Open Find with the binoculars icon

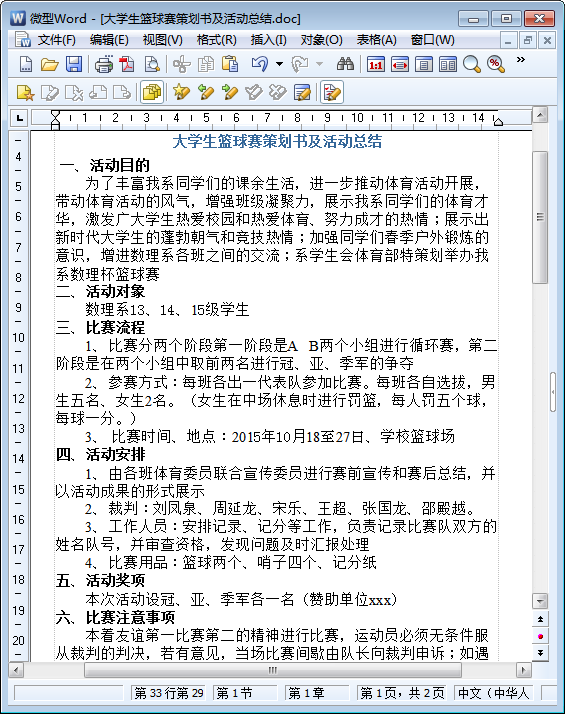pos(345,64)
